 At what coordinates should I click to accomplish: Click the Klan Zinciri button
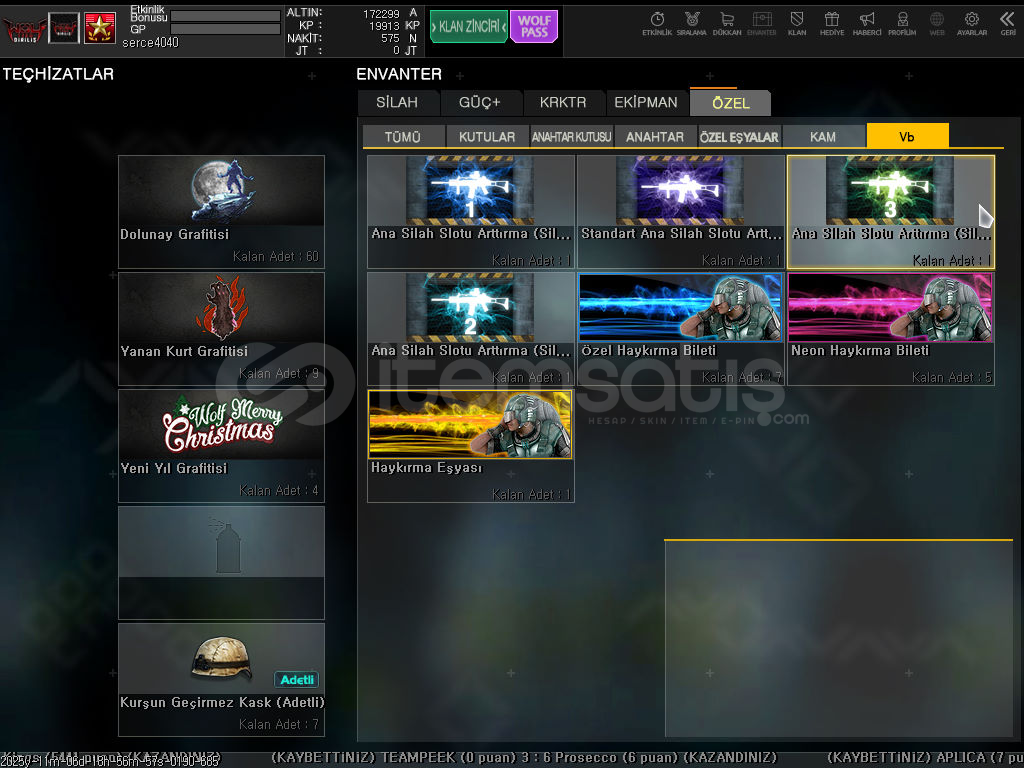[x=468, y=27]
